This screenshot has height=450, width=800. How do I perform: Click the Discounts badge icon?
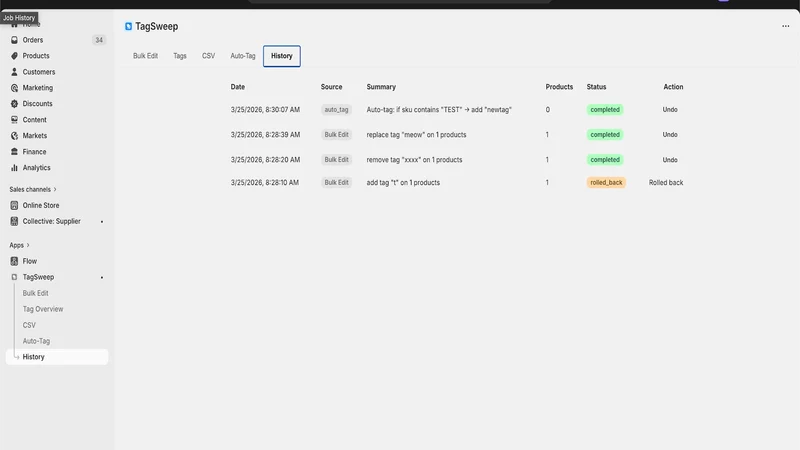(14, 104)
